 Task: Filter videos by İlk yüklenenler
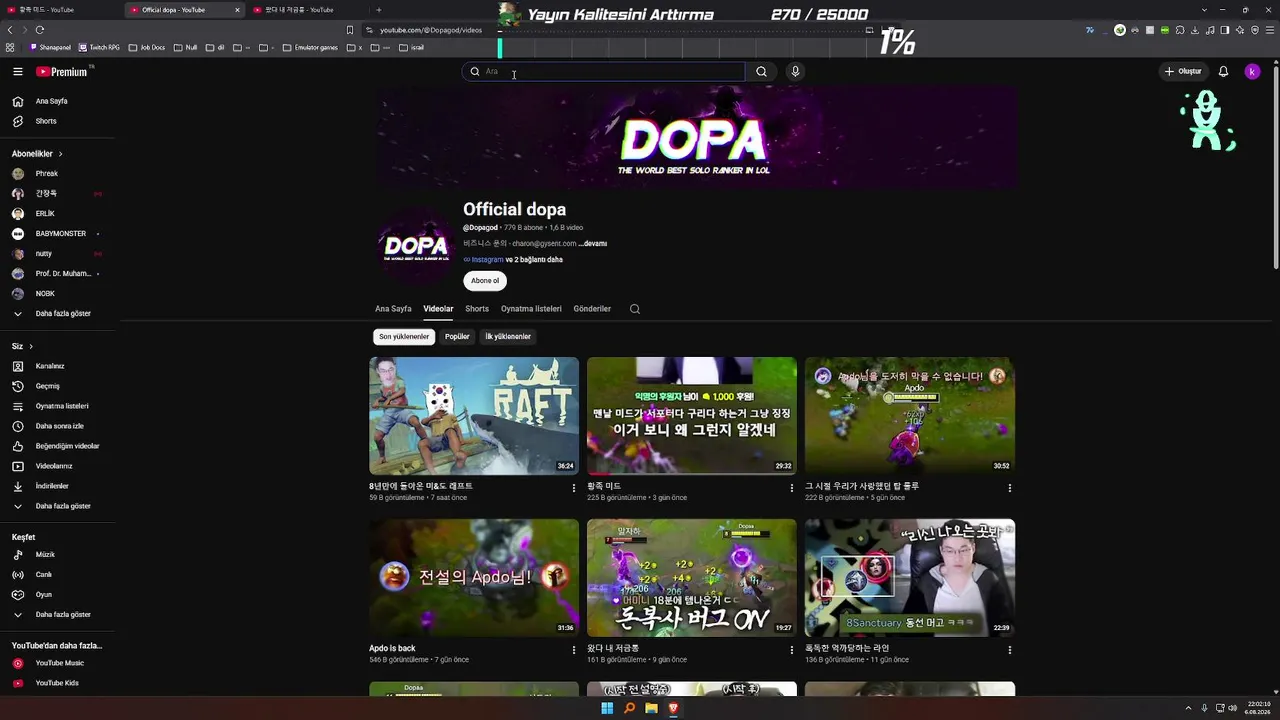pos(508,337)
